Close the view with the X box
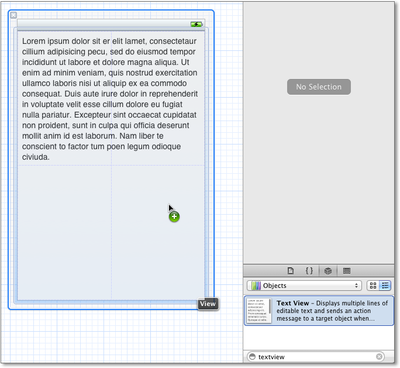 (13, 15)
